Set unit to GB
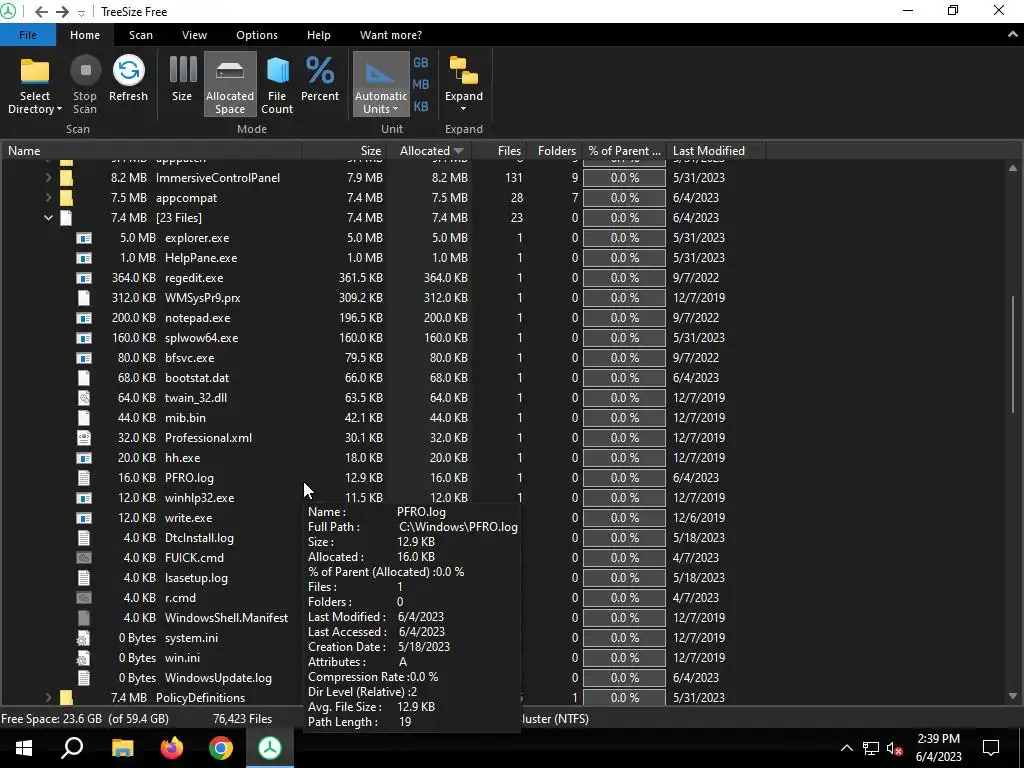This screenshot has height=768, width=1024. pos(421,63)
